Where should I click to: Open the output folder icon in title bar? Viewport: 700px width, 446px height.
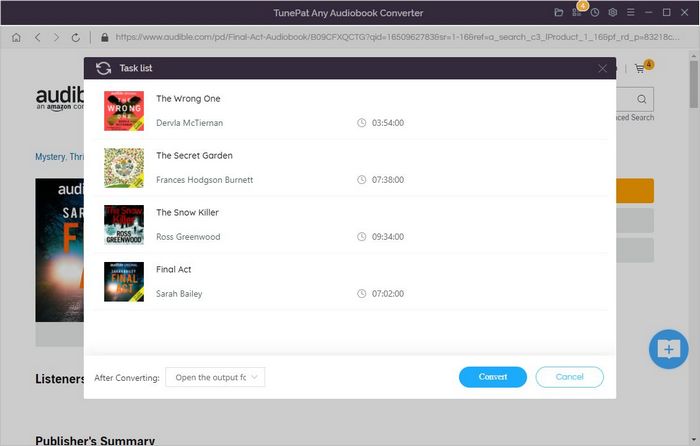click(x=558, y=13)
